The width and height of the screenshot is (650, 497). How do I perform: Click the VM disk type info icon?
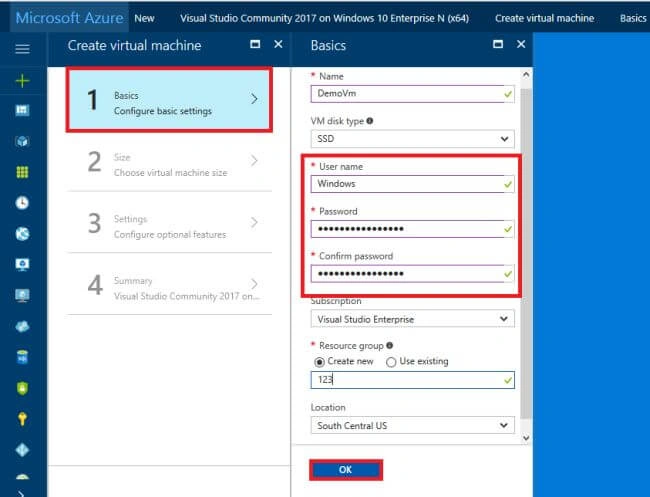[370, 121]
